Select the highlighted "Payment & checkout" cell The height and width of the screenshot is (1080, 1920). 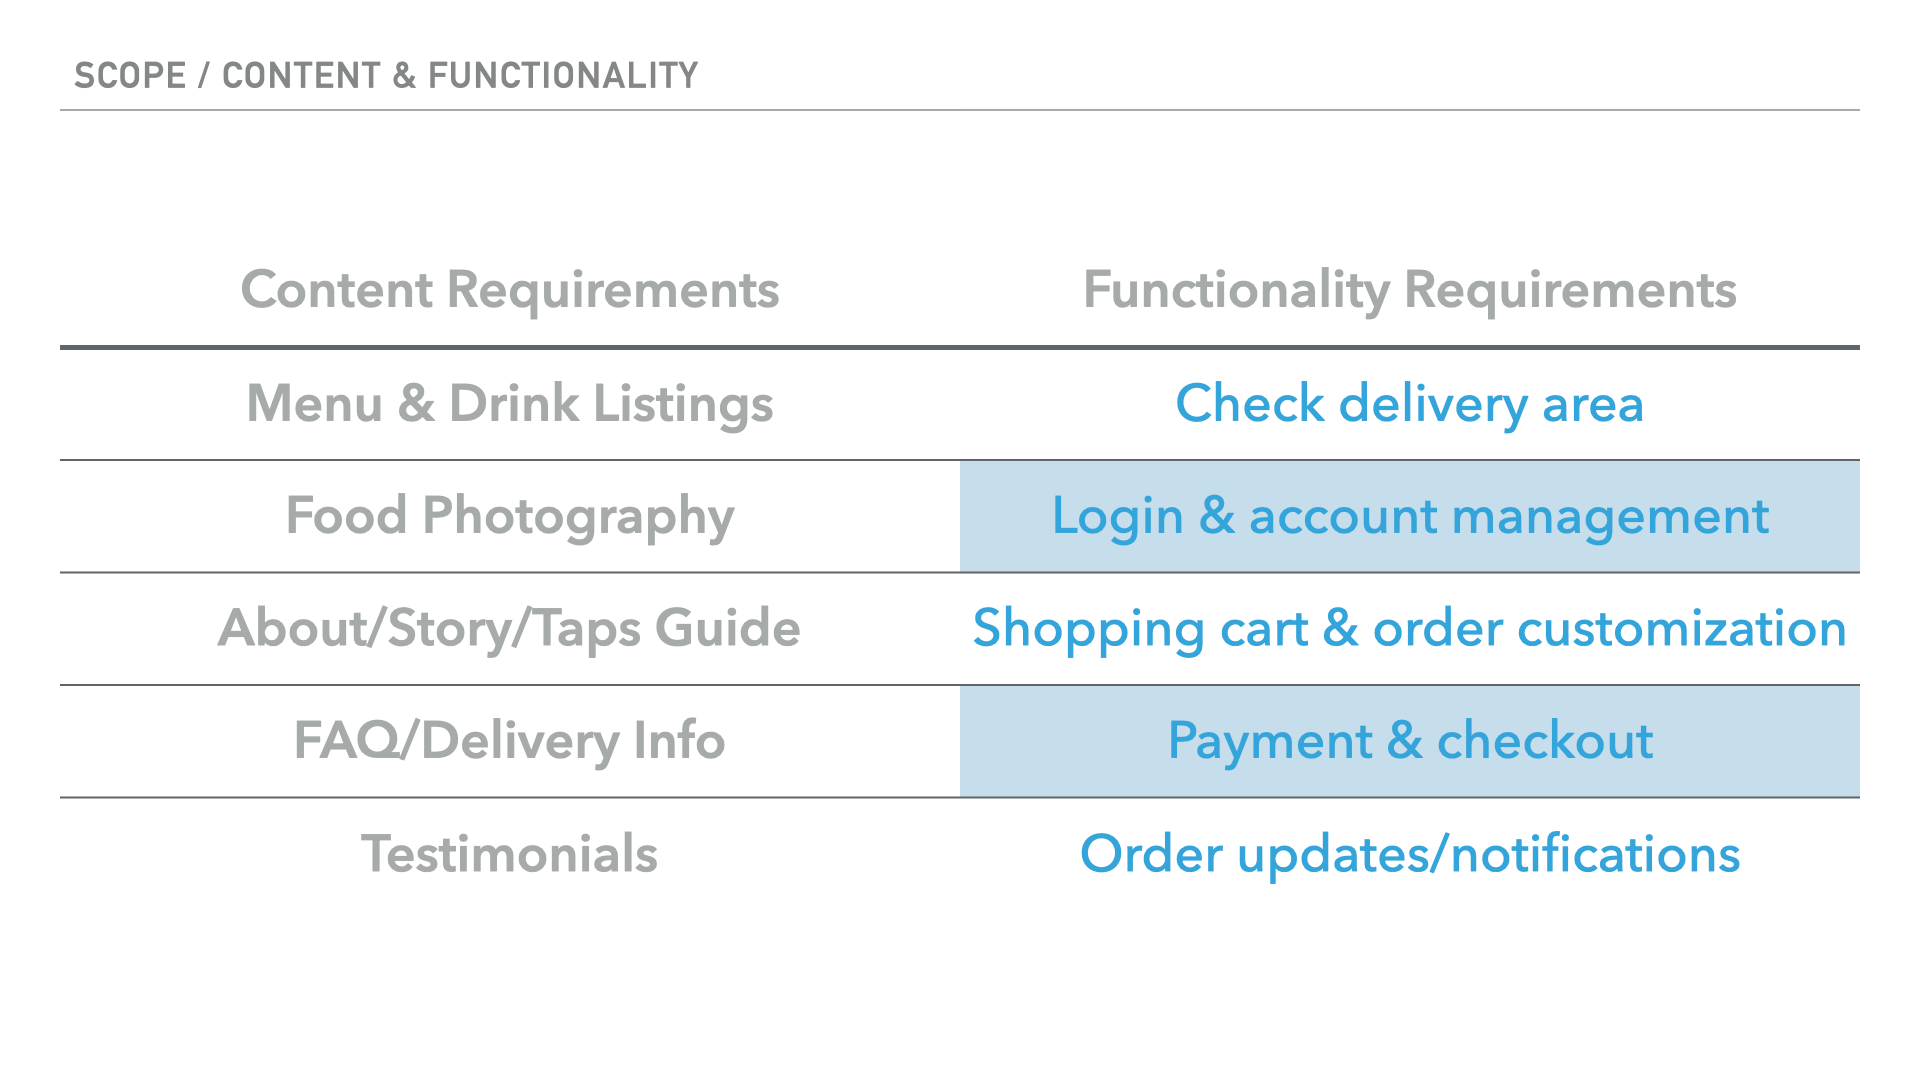1410,741
